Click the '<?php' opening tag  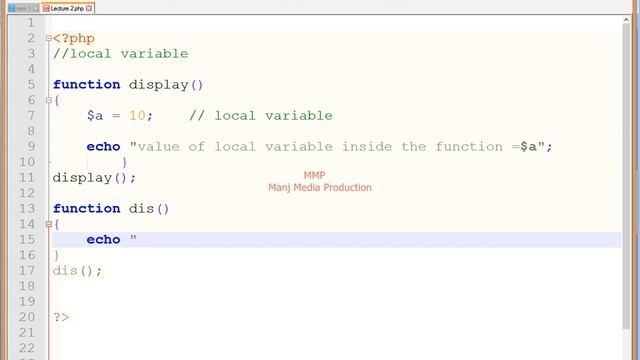(x=74, y=38)
